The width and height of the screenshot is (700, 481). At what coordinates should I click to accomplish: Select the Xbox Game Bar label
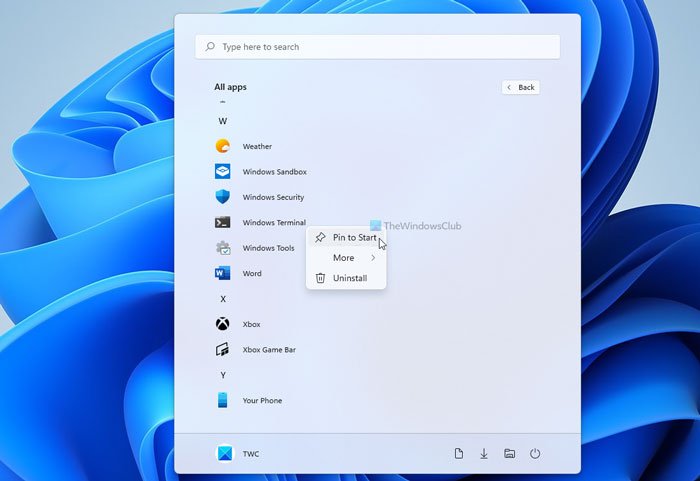click(269, 350)
